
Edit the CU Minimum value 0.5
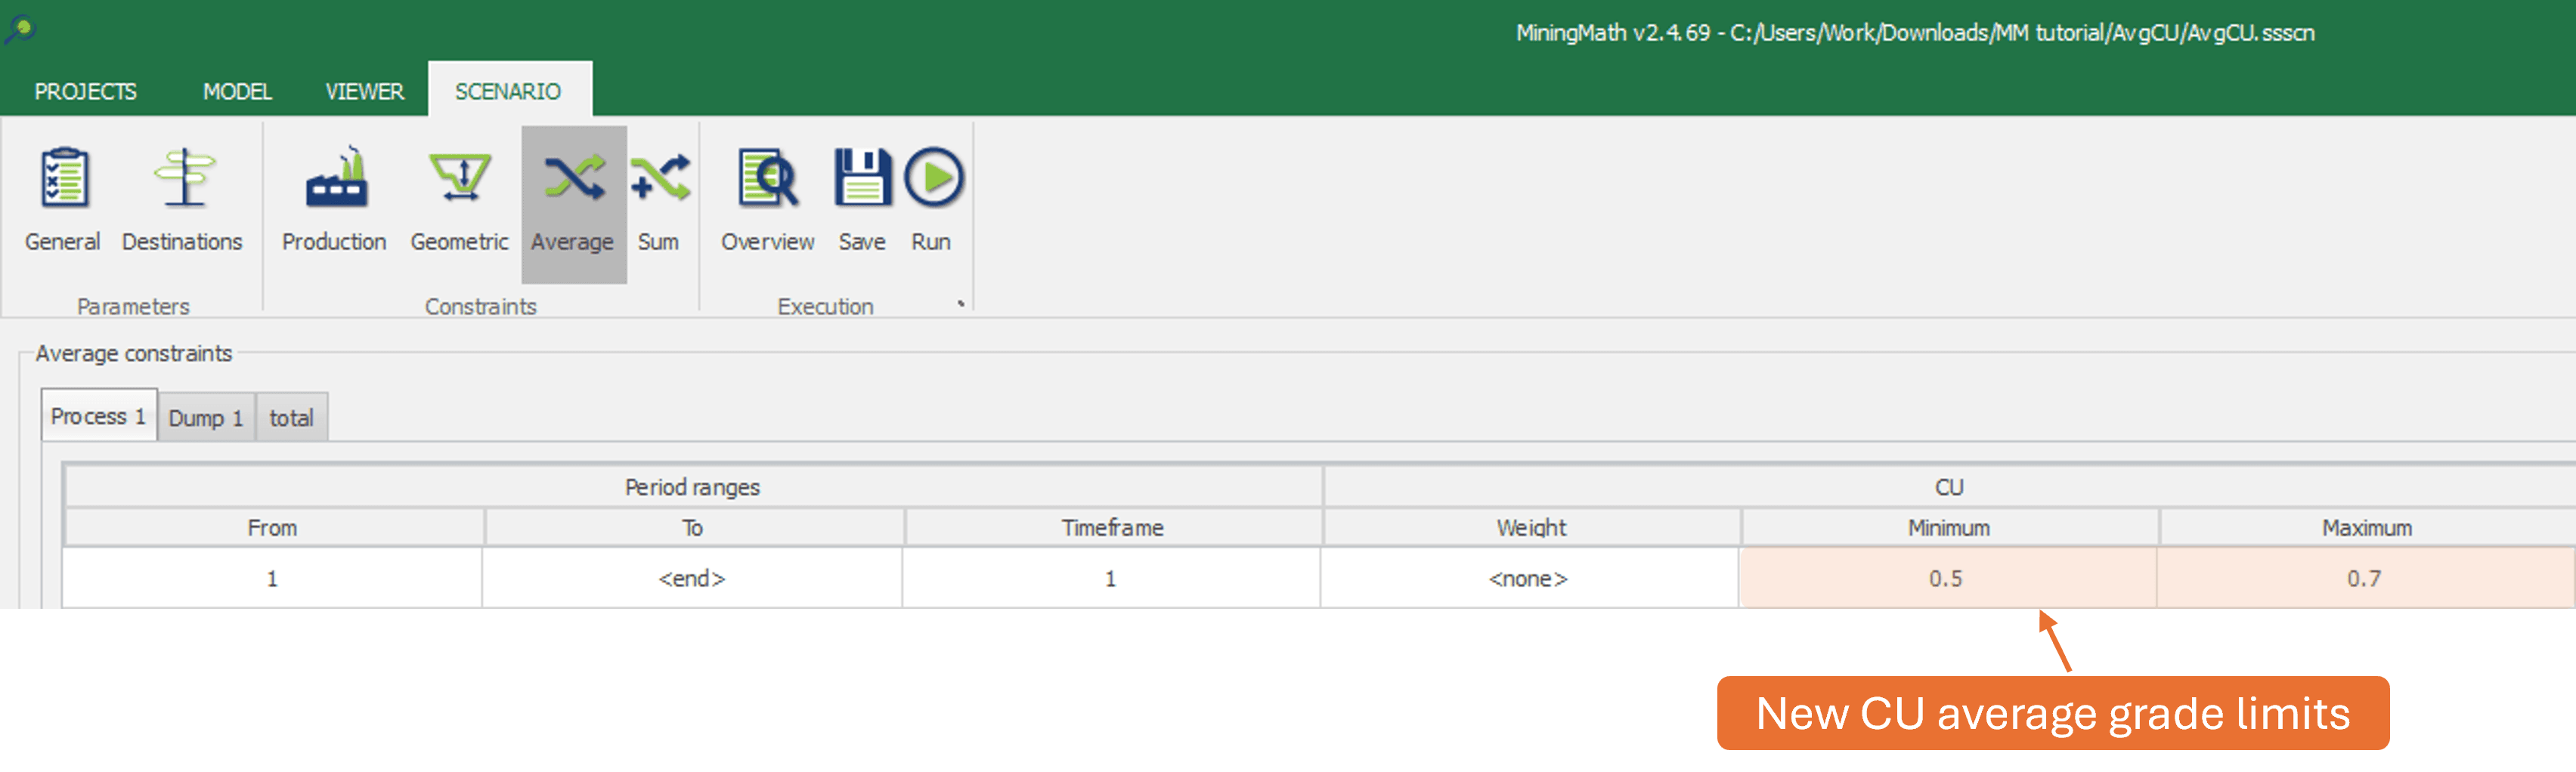pyautogui.click(x=1946, y=579)
